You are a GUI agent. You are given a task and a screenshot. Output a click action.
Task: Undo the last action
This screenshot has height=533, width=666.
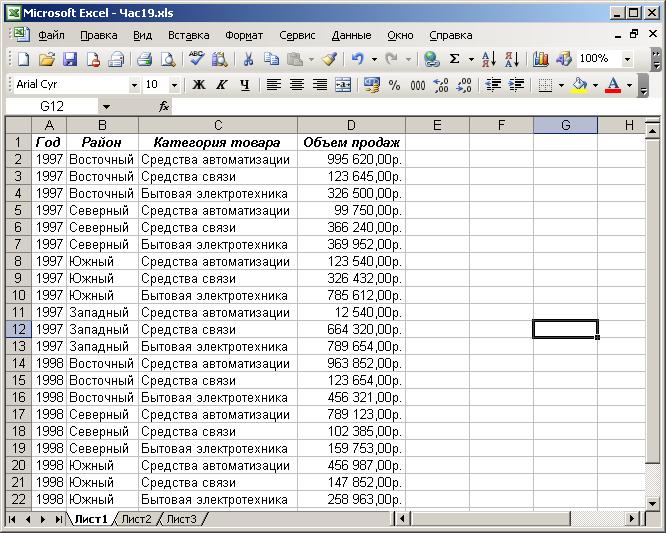tap(358, 59)
